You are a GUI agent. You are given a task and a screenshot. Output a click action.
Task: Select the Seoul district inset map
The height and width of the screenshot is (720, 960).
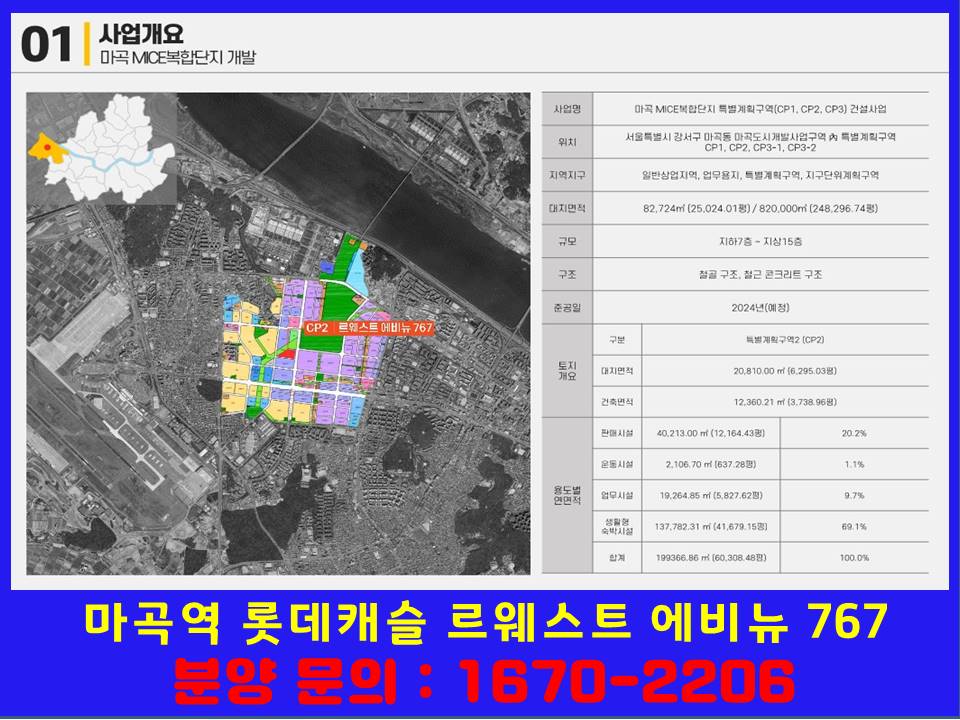(x=102, y=149)
